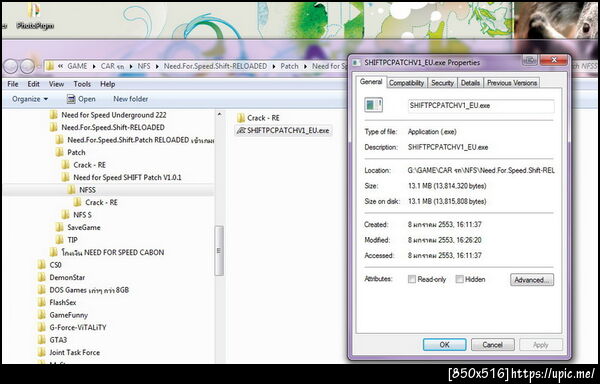This screenshot has height=384, width=600.
Task: Click folder icon of Need.For.Speed.Shift-RELOADED
Action: (54, 127)
